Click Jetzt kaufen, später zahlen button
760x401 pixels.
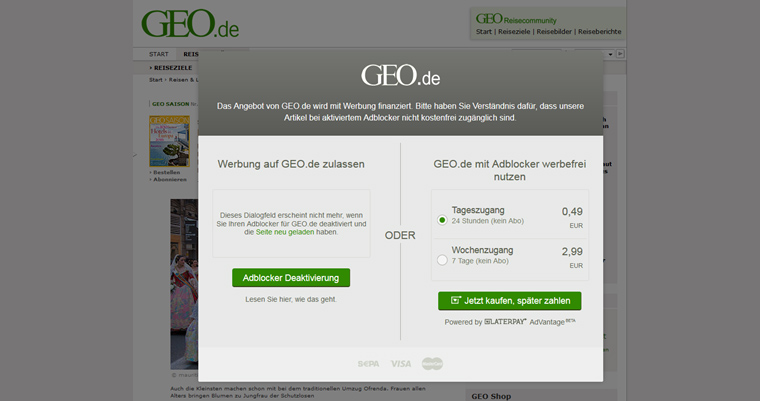click(509, 301)
